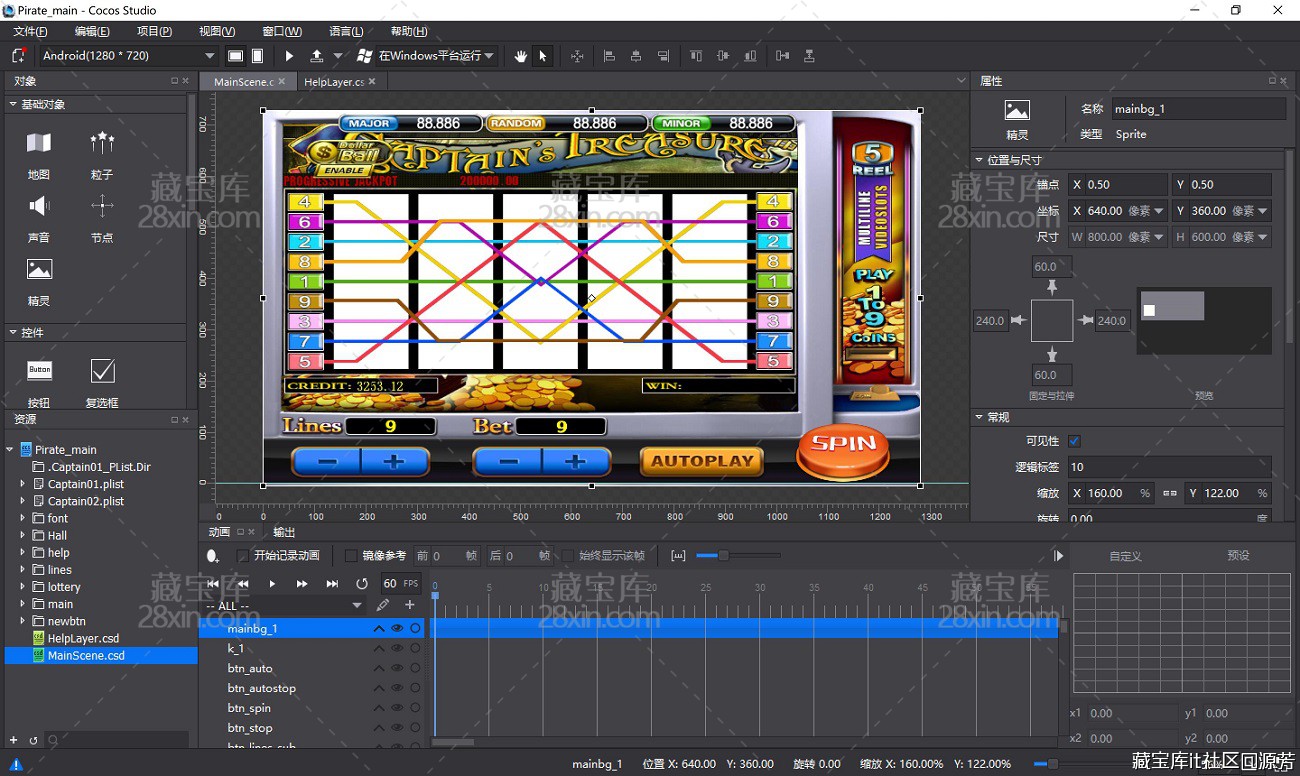Click the publish upload icon
Screen dimensions: 1300x776
tap(317, 56)
